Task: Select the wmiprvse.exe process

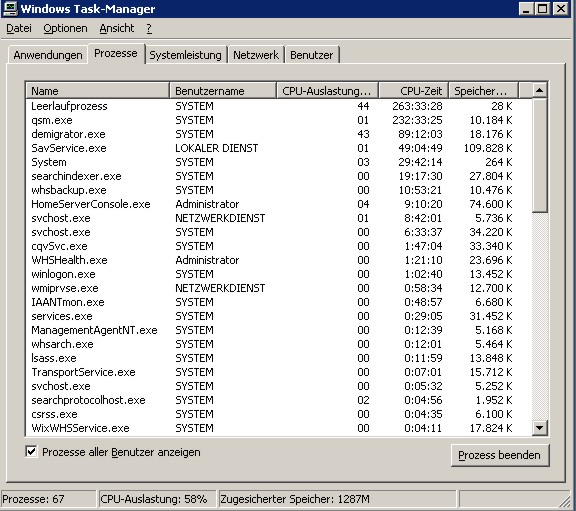Action: (278, 288)
